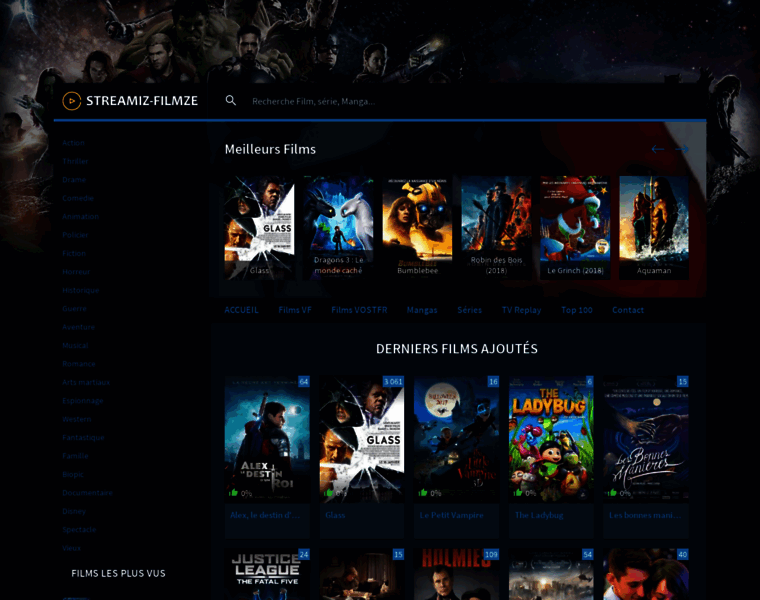Image resolution: width=760 pixels, height=600 pixels.
Task: Select the Documentaire genre in sidebar
Action: [x=87, y=493]
